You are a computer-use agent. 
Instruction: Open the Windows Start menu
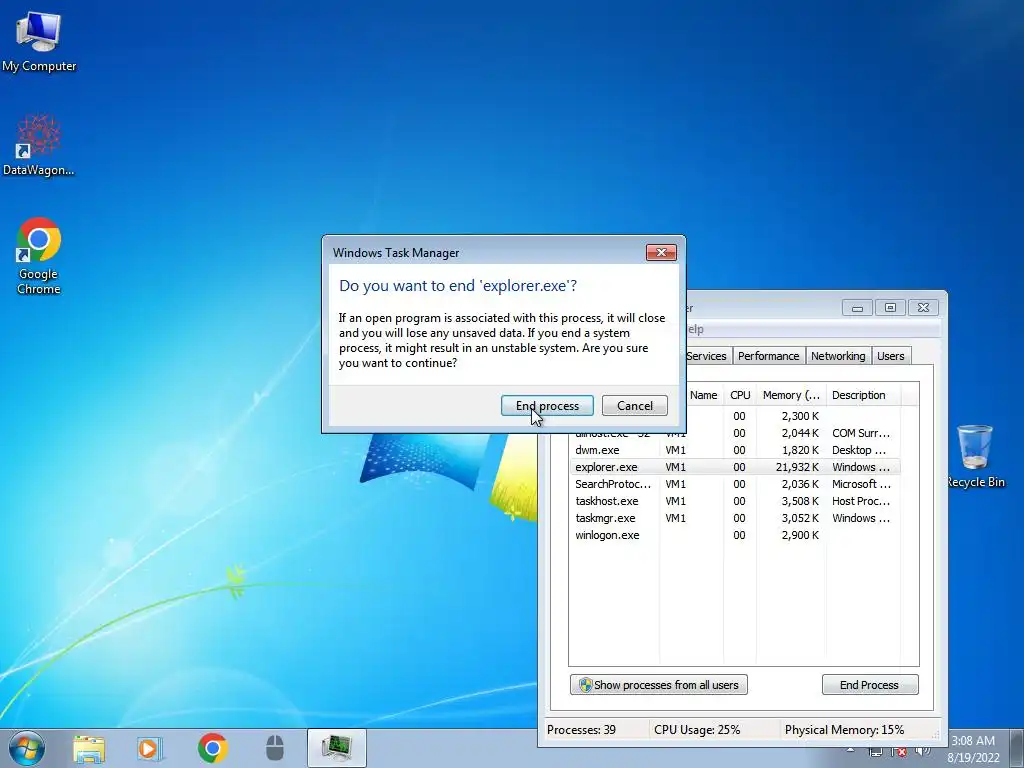pyautogui.click(x=27, y=748)
